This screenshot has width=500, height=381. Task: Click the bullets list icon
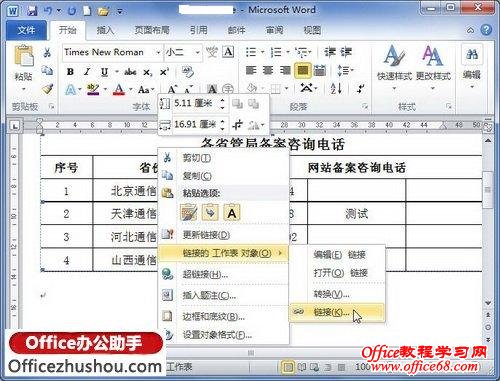click(251, 52)
